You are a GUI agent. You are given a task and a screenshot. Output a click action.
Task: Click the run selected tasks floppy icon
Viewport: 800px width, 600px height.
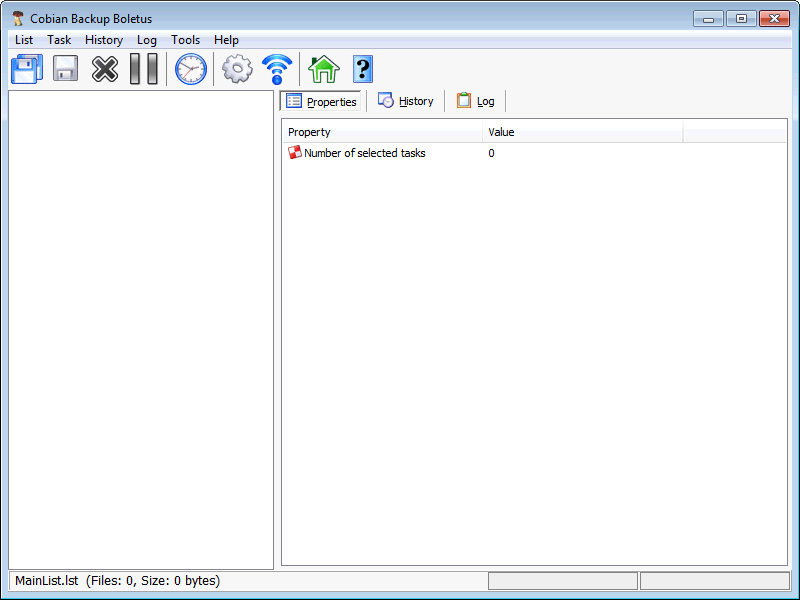[x=66, y=69]
